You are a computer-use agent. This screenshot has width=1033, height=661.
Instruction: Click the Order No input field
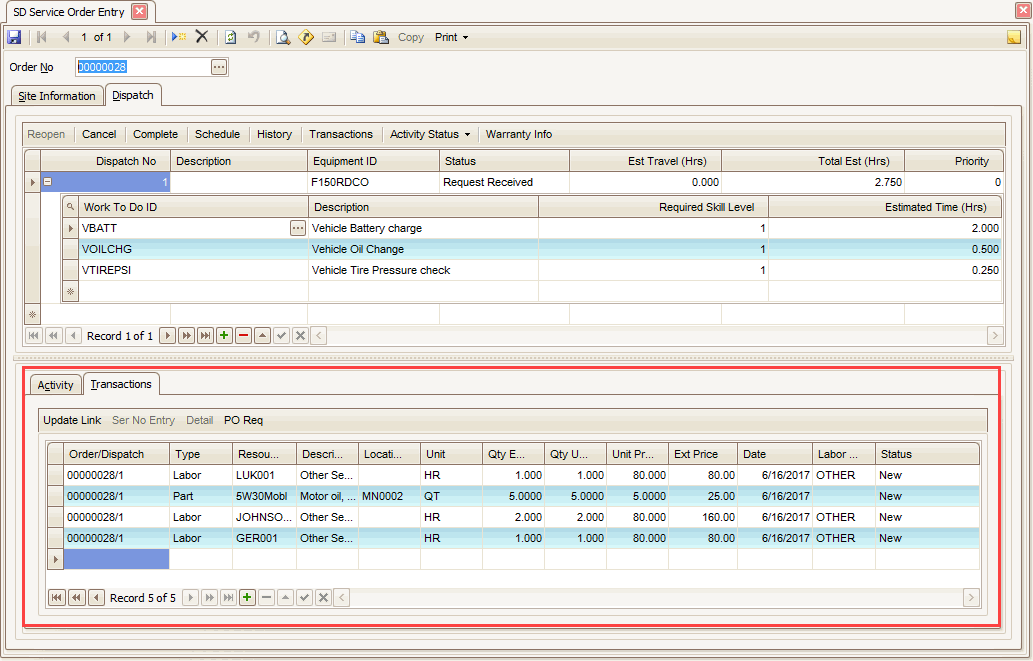click(142, 67)
